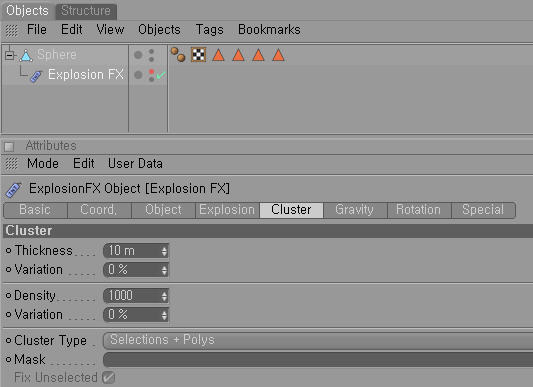Collapse the Sphere object tree
Viewport: 533px width, 387px height.
(x=10, y=55)
